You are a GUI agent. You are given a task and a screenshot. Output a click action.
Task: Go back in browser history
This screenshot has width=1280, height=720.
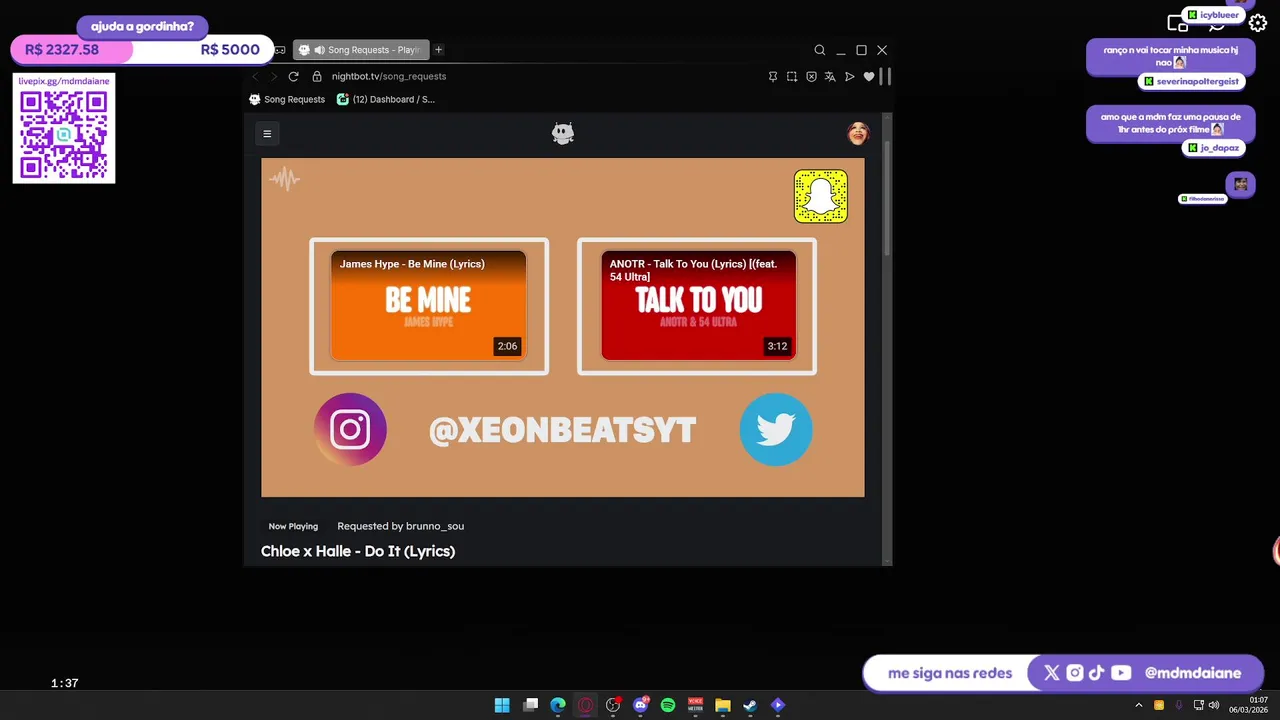pos(255,76)
